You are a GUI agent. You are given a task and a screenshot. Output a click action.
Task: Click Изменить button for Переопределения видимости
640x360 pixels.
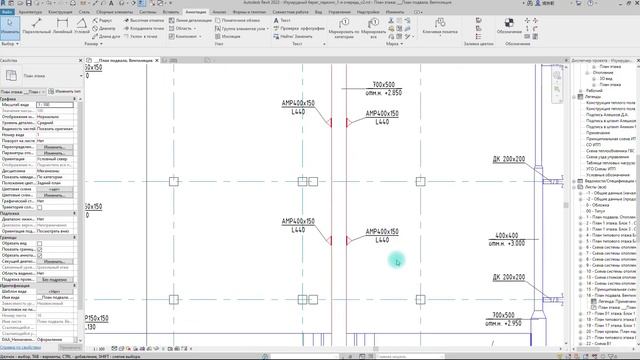pyautogui.click(x=55, y=147)
